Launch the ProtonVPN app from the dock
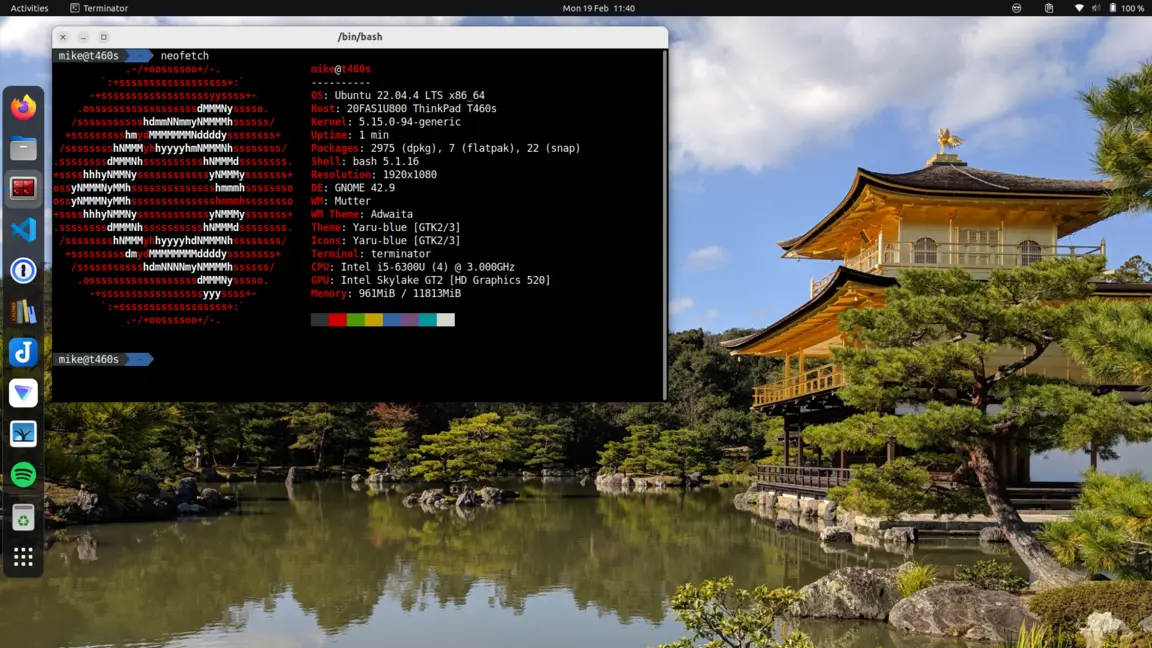The image size is (1152, 648). pos(23,392)
